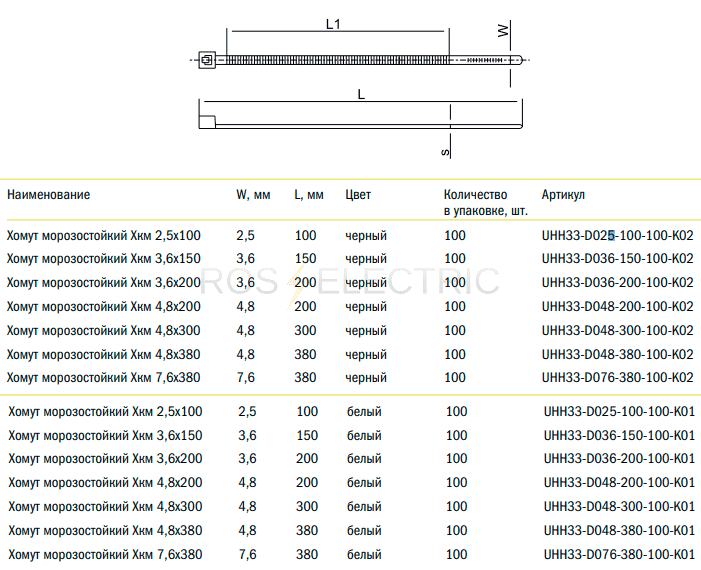The width and height of the screenshot is (701, 570).
Task: Click the cable tie head in the top drawing
Action: point(207,59)
